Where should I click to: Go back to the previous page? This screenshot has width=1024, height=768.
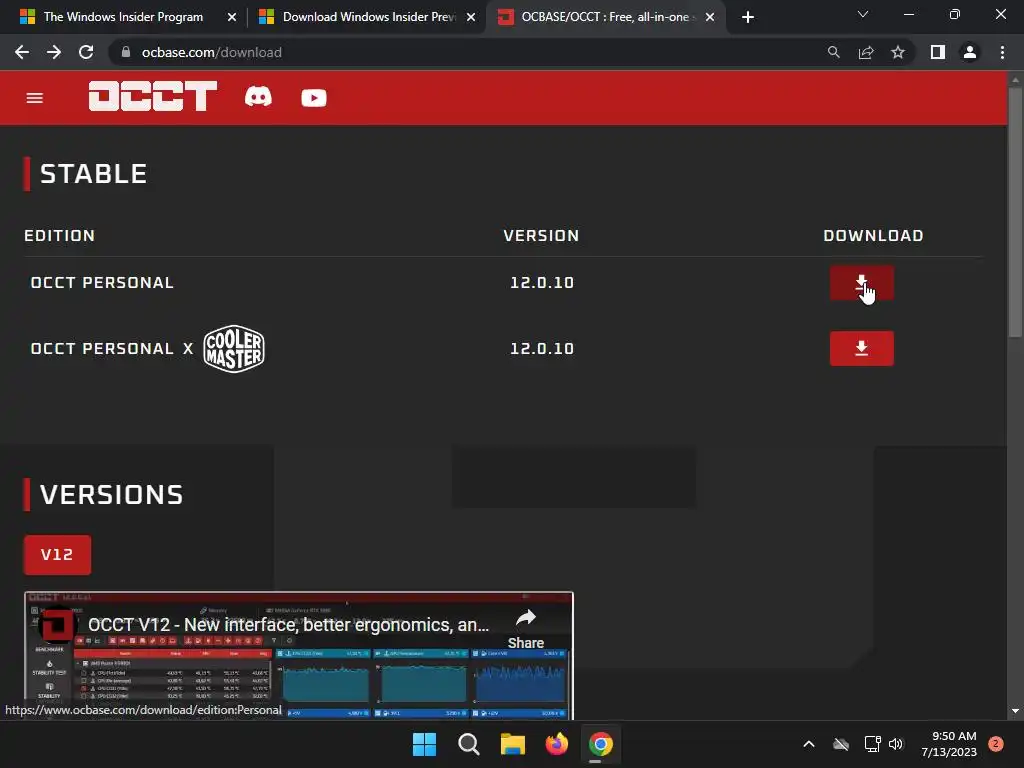pos(22,52)
